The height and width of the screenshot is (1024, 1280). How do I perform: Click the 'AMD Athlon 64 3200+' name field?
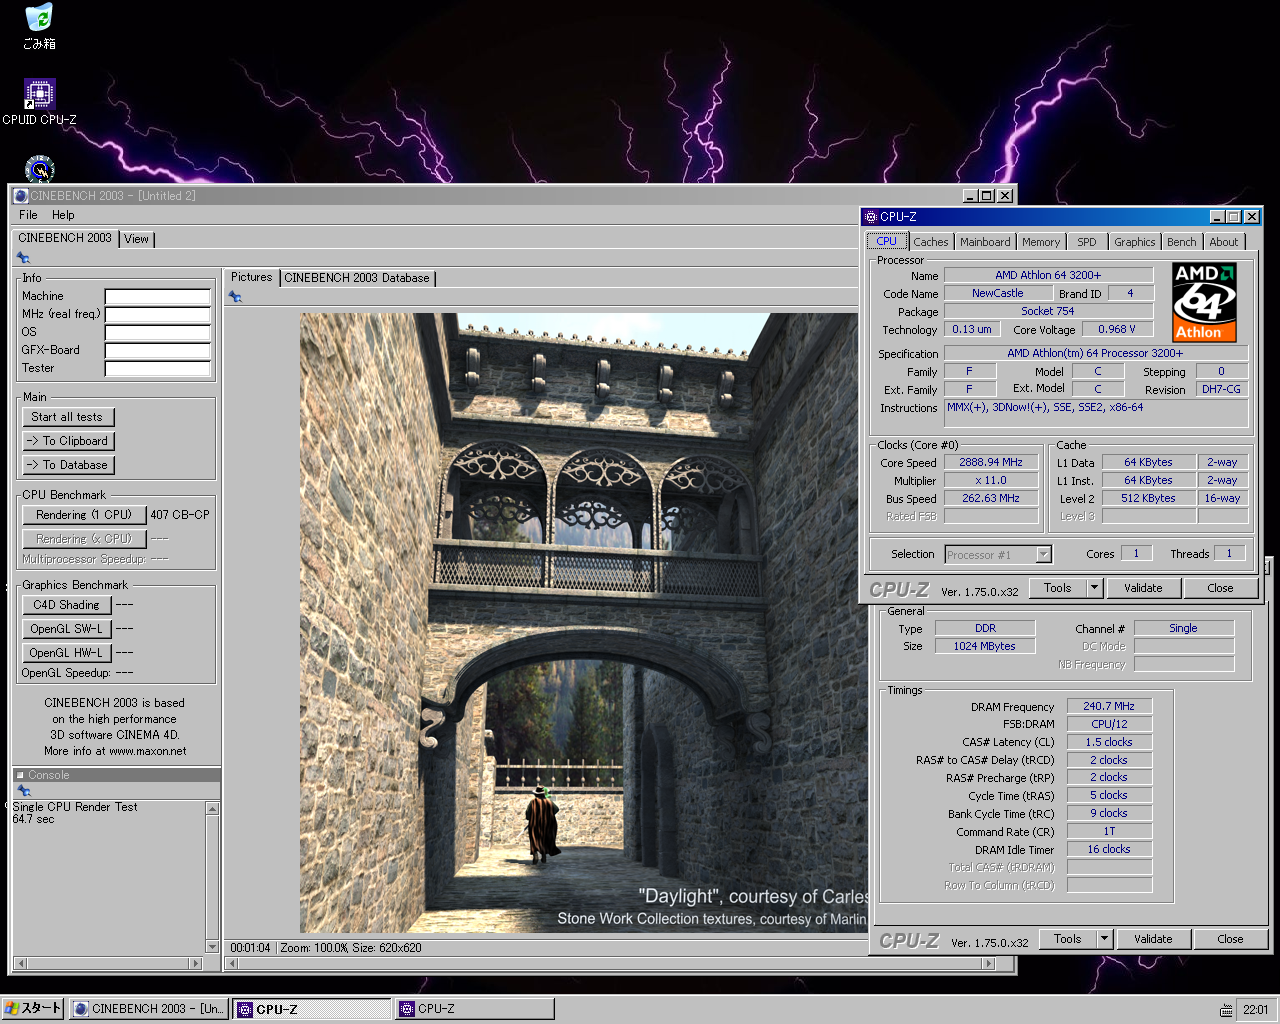[x=1048, y=275]
